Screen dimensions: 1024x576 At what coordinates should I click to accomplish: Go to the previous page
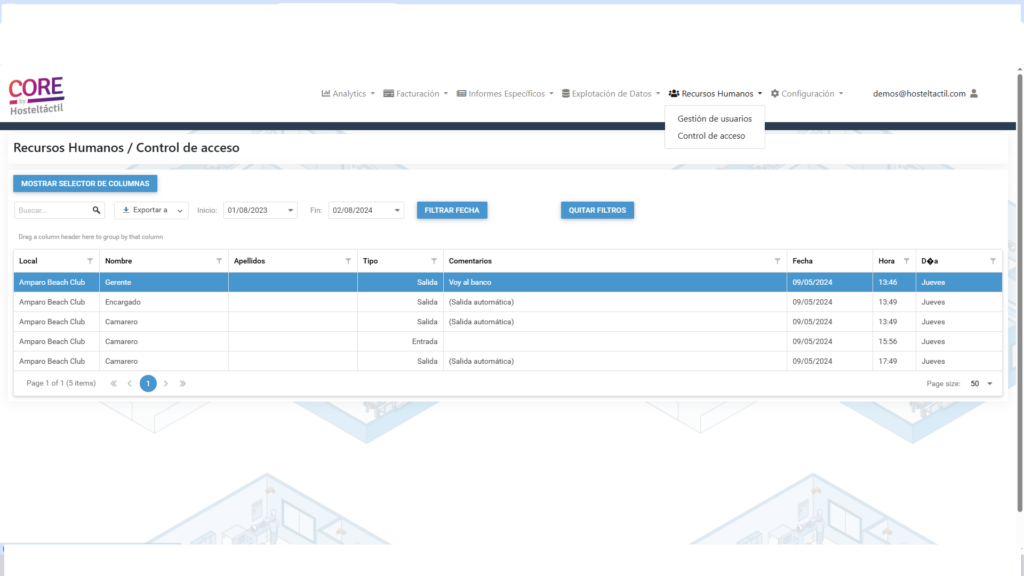point(130,383)
